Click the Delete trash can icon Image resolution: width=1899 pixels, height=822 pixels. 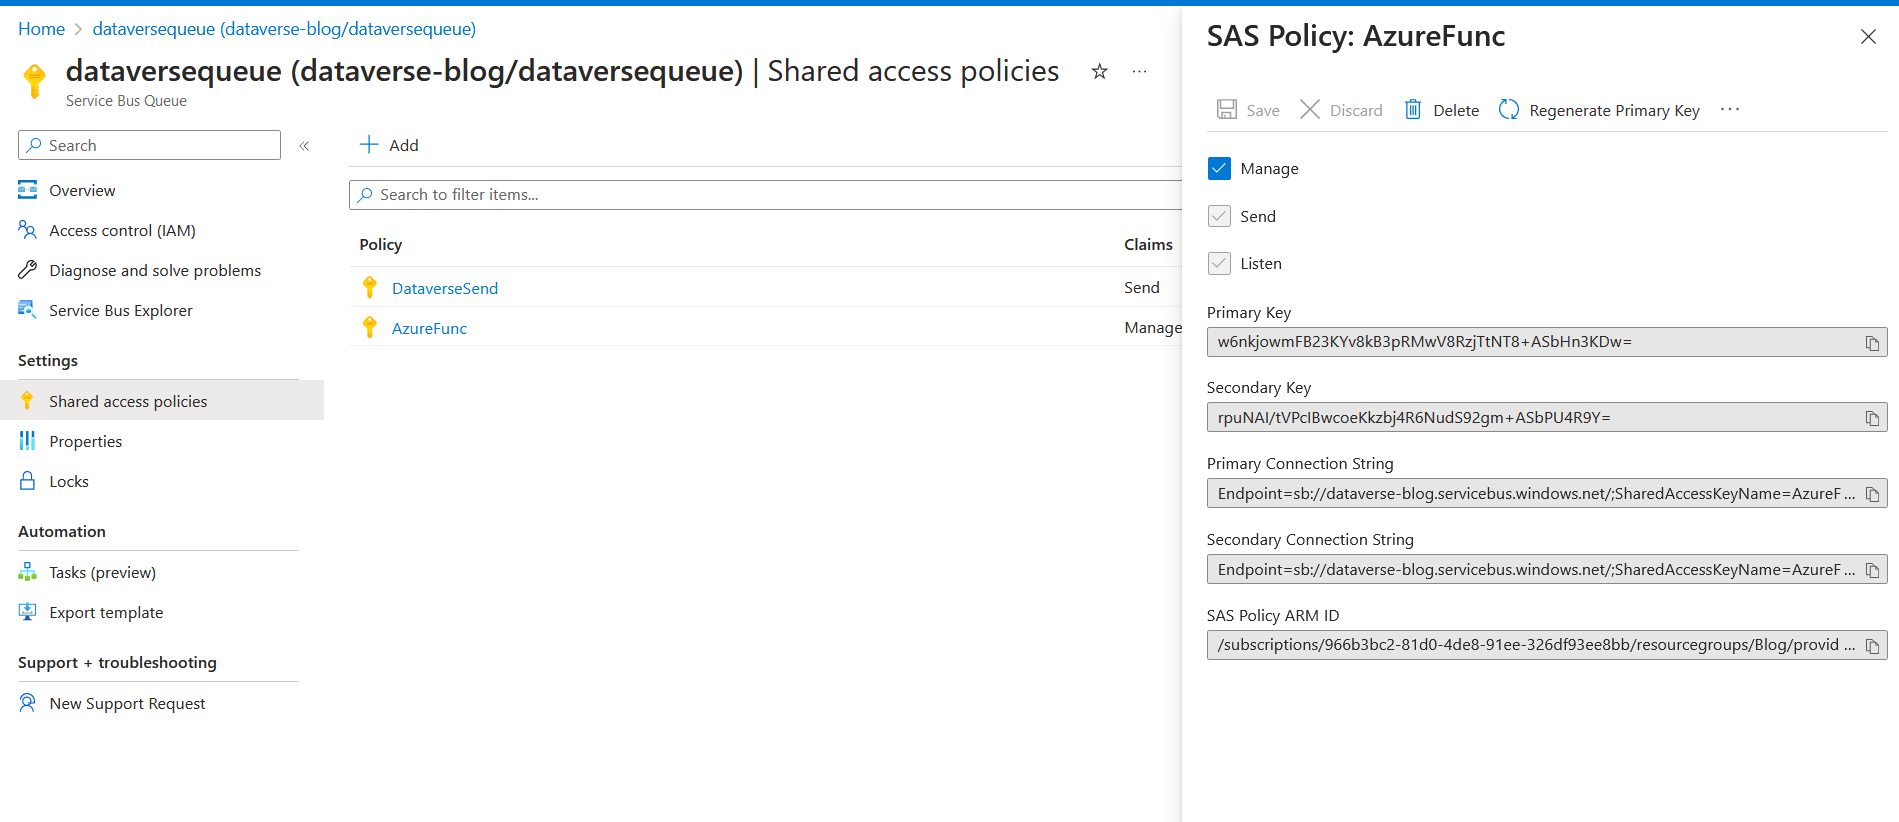coord(1413,109)
